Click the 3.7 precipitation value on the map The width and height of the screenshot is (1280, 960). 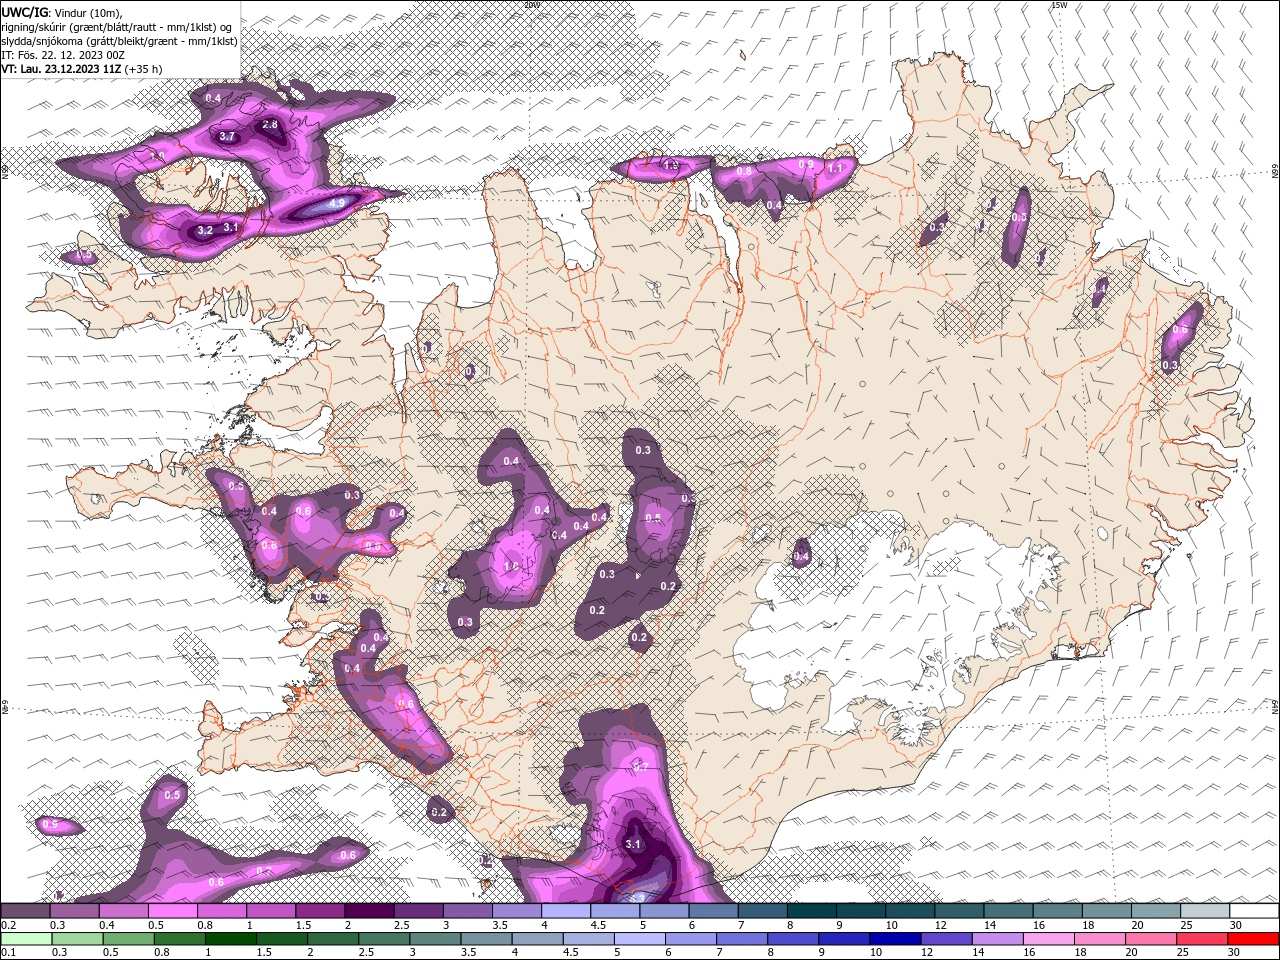[x=227, y=136]
